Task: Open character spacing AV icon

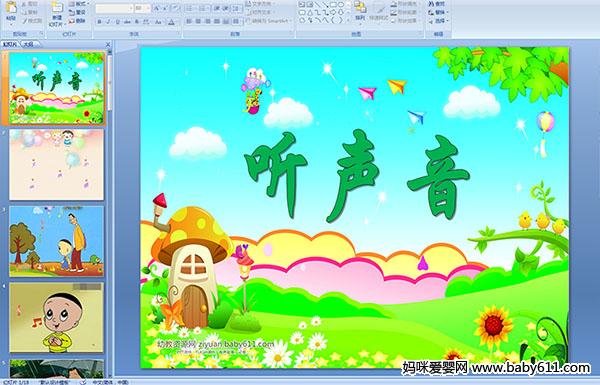Action: point(146,22)
